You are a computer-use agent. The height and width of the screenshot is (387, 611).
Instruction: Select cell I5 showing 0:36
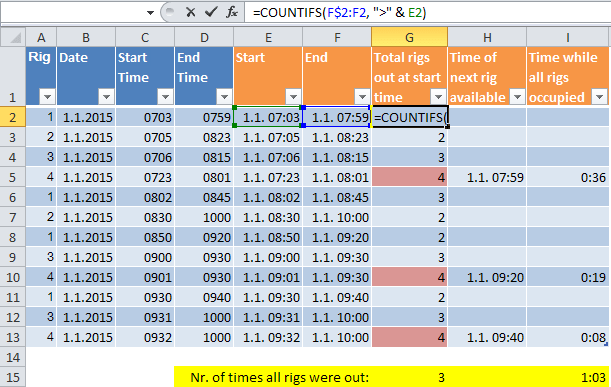568,177
